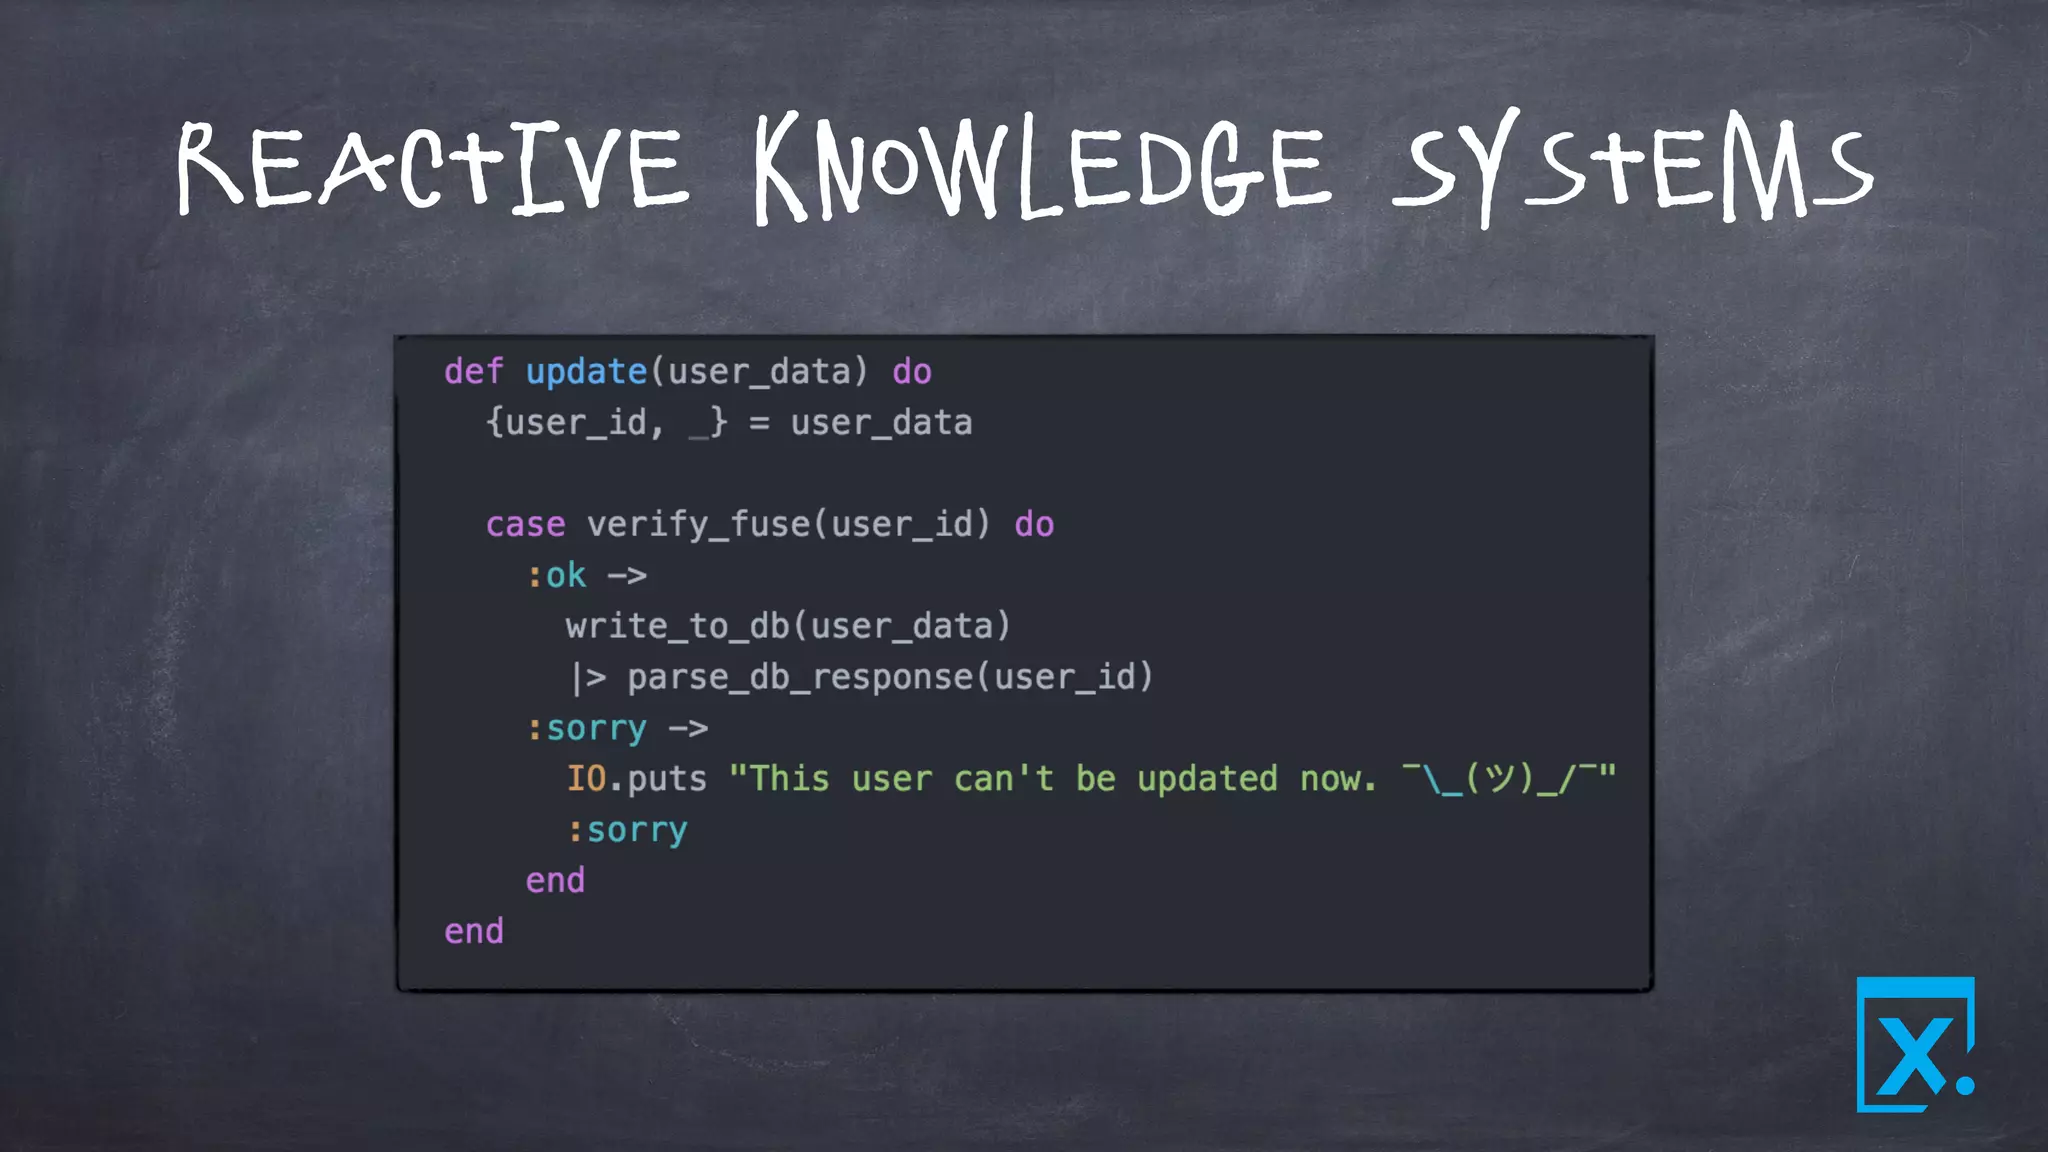The height and width of the screenshot is (1152, 2048).
Task: Click the standalone ':sorry' return atom
Action: point(628,831)
